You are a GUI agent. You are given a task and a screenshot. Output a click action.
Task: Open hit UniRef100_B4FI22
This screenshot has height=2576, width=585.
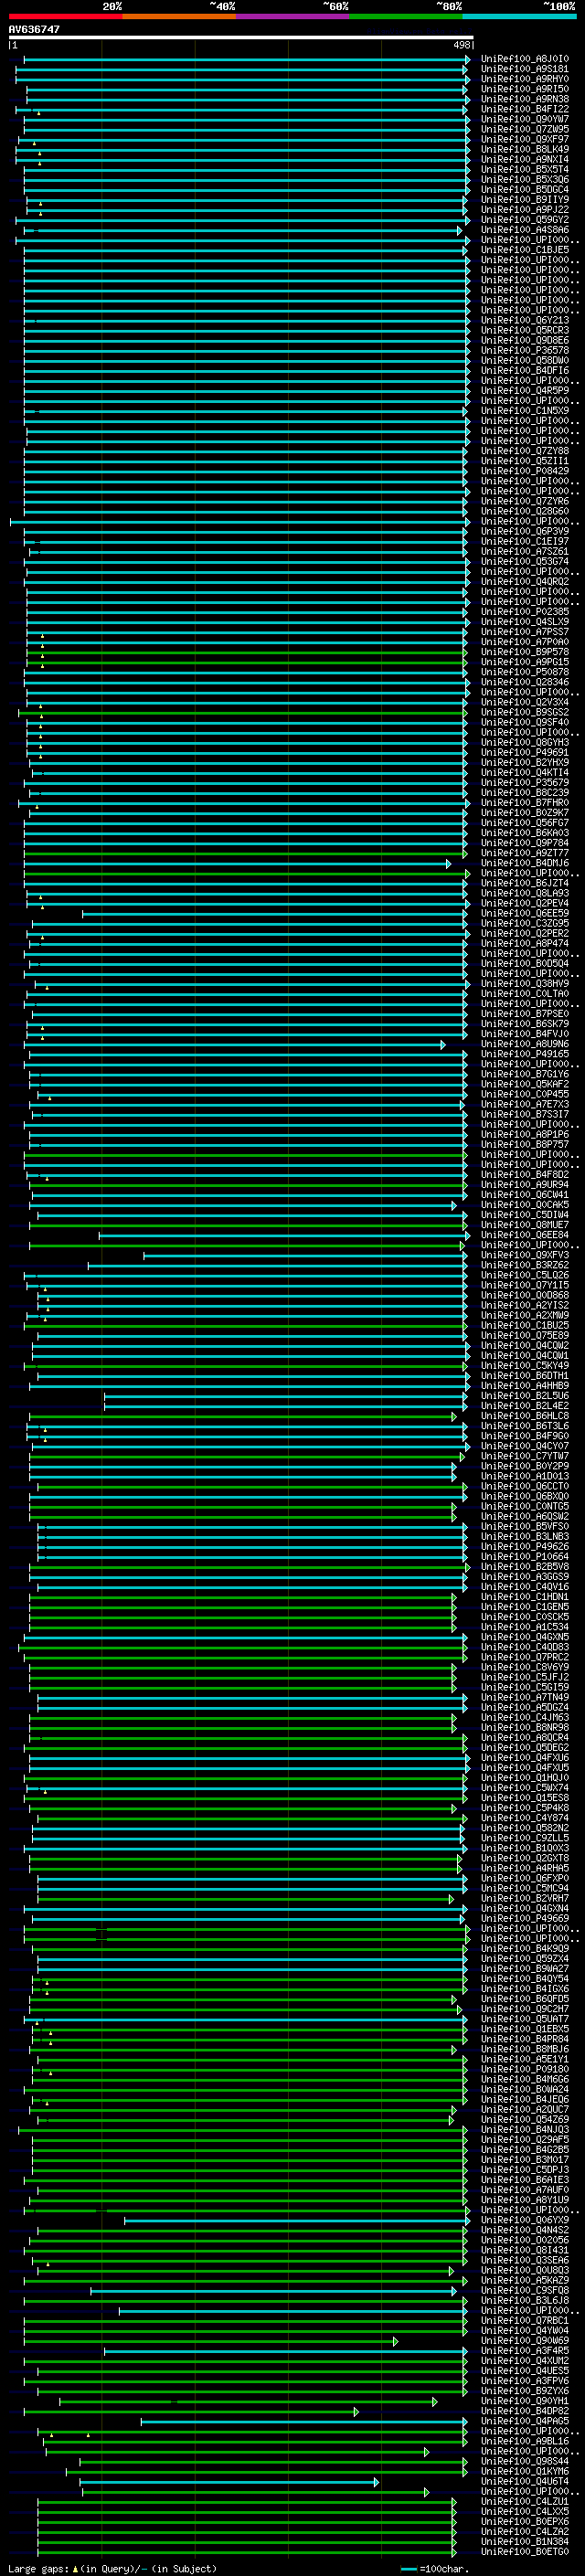pos(525,109)
